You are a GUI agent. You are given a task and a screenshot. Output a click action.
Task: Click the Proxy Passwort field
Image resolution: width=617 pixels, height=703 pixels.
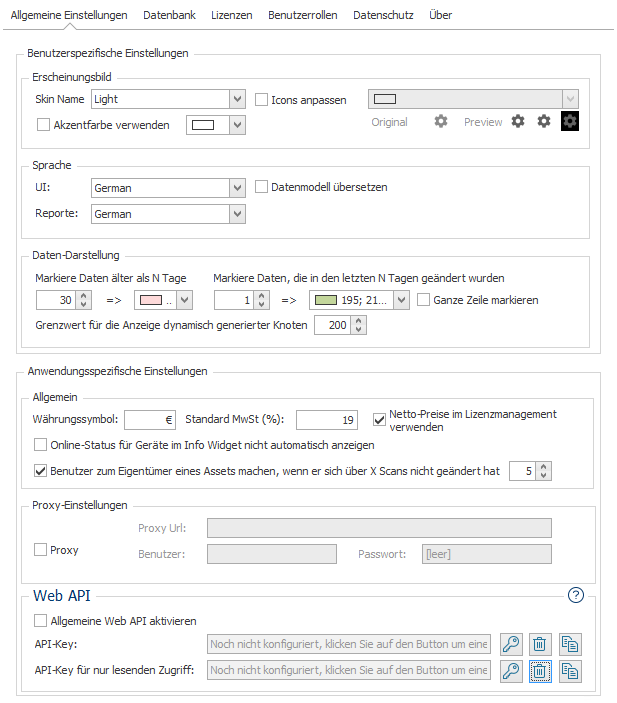pyautogui.click(x=487, y=554)
